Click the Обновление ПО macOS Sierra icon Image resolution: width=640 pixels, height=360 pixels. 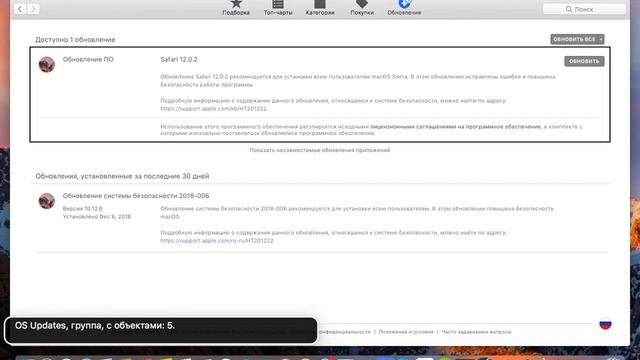click(x=47, y=64)
